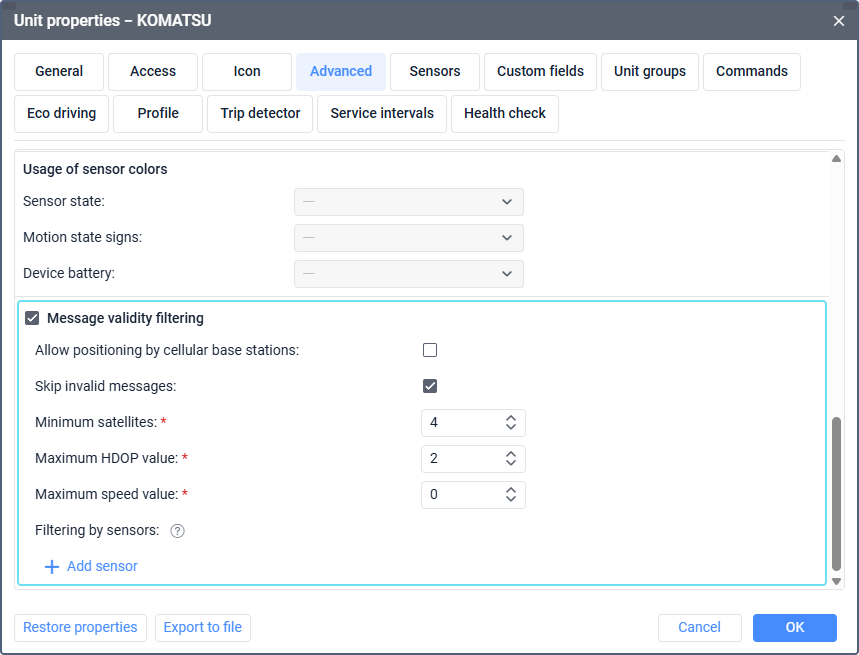Click the plus icon for Add sensor
This screenshot has height=655, width=859.
point(52,567)
